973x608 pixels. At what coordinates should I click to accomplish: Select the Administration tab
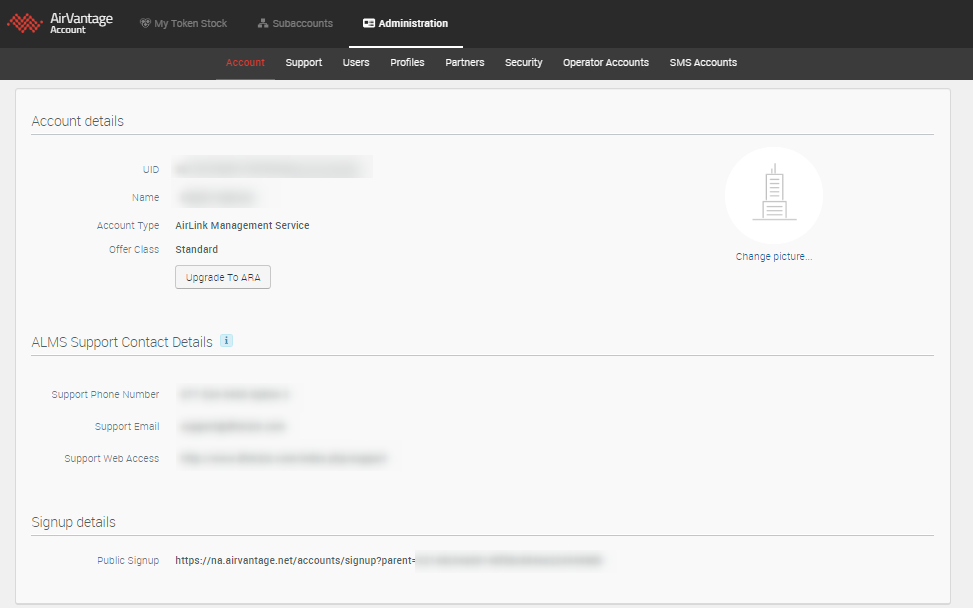click(x=405, y=23)
